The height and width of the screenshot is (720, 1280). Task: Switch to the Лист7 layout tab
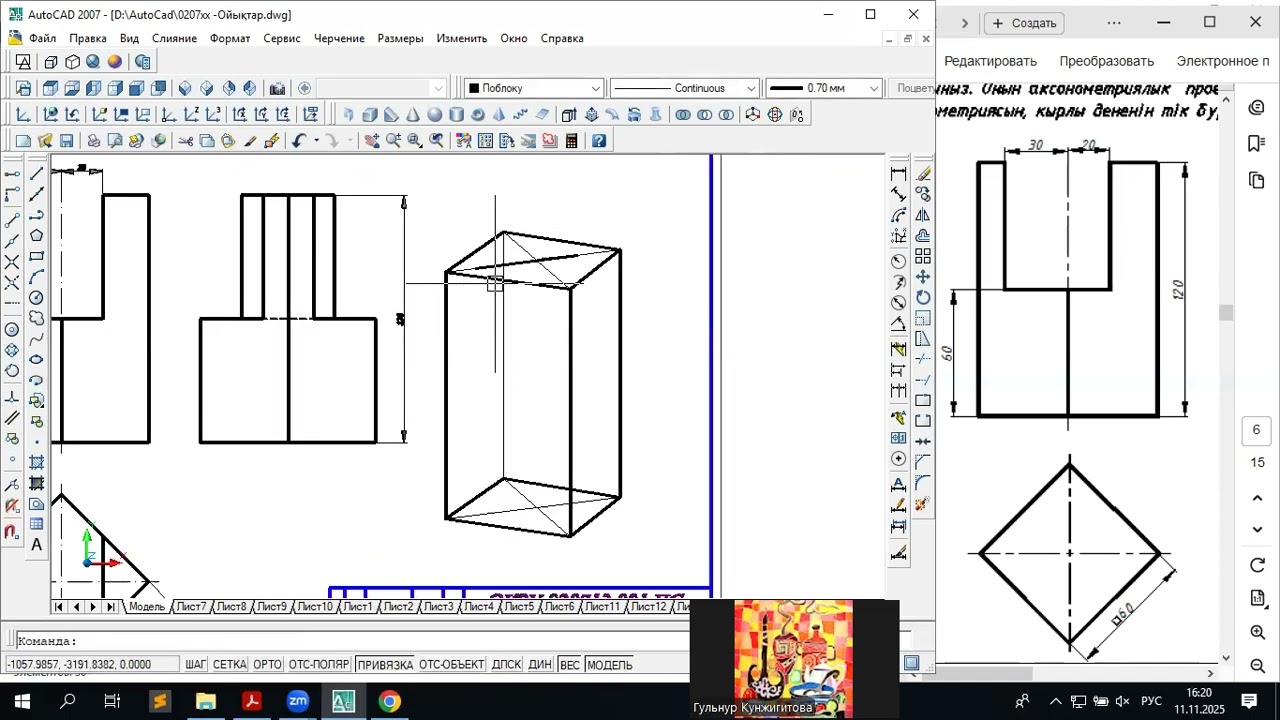(190, 607)
